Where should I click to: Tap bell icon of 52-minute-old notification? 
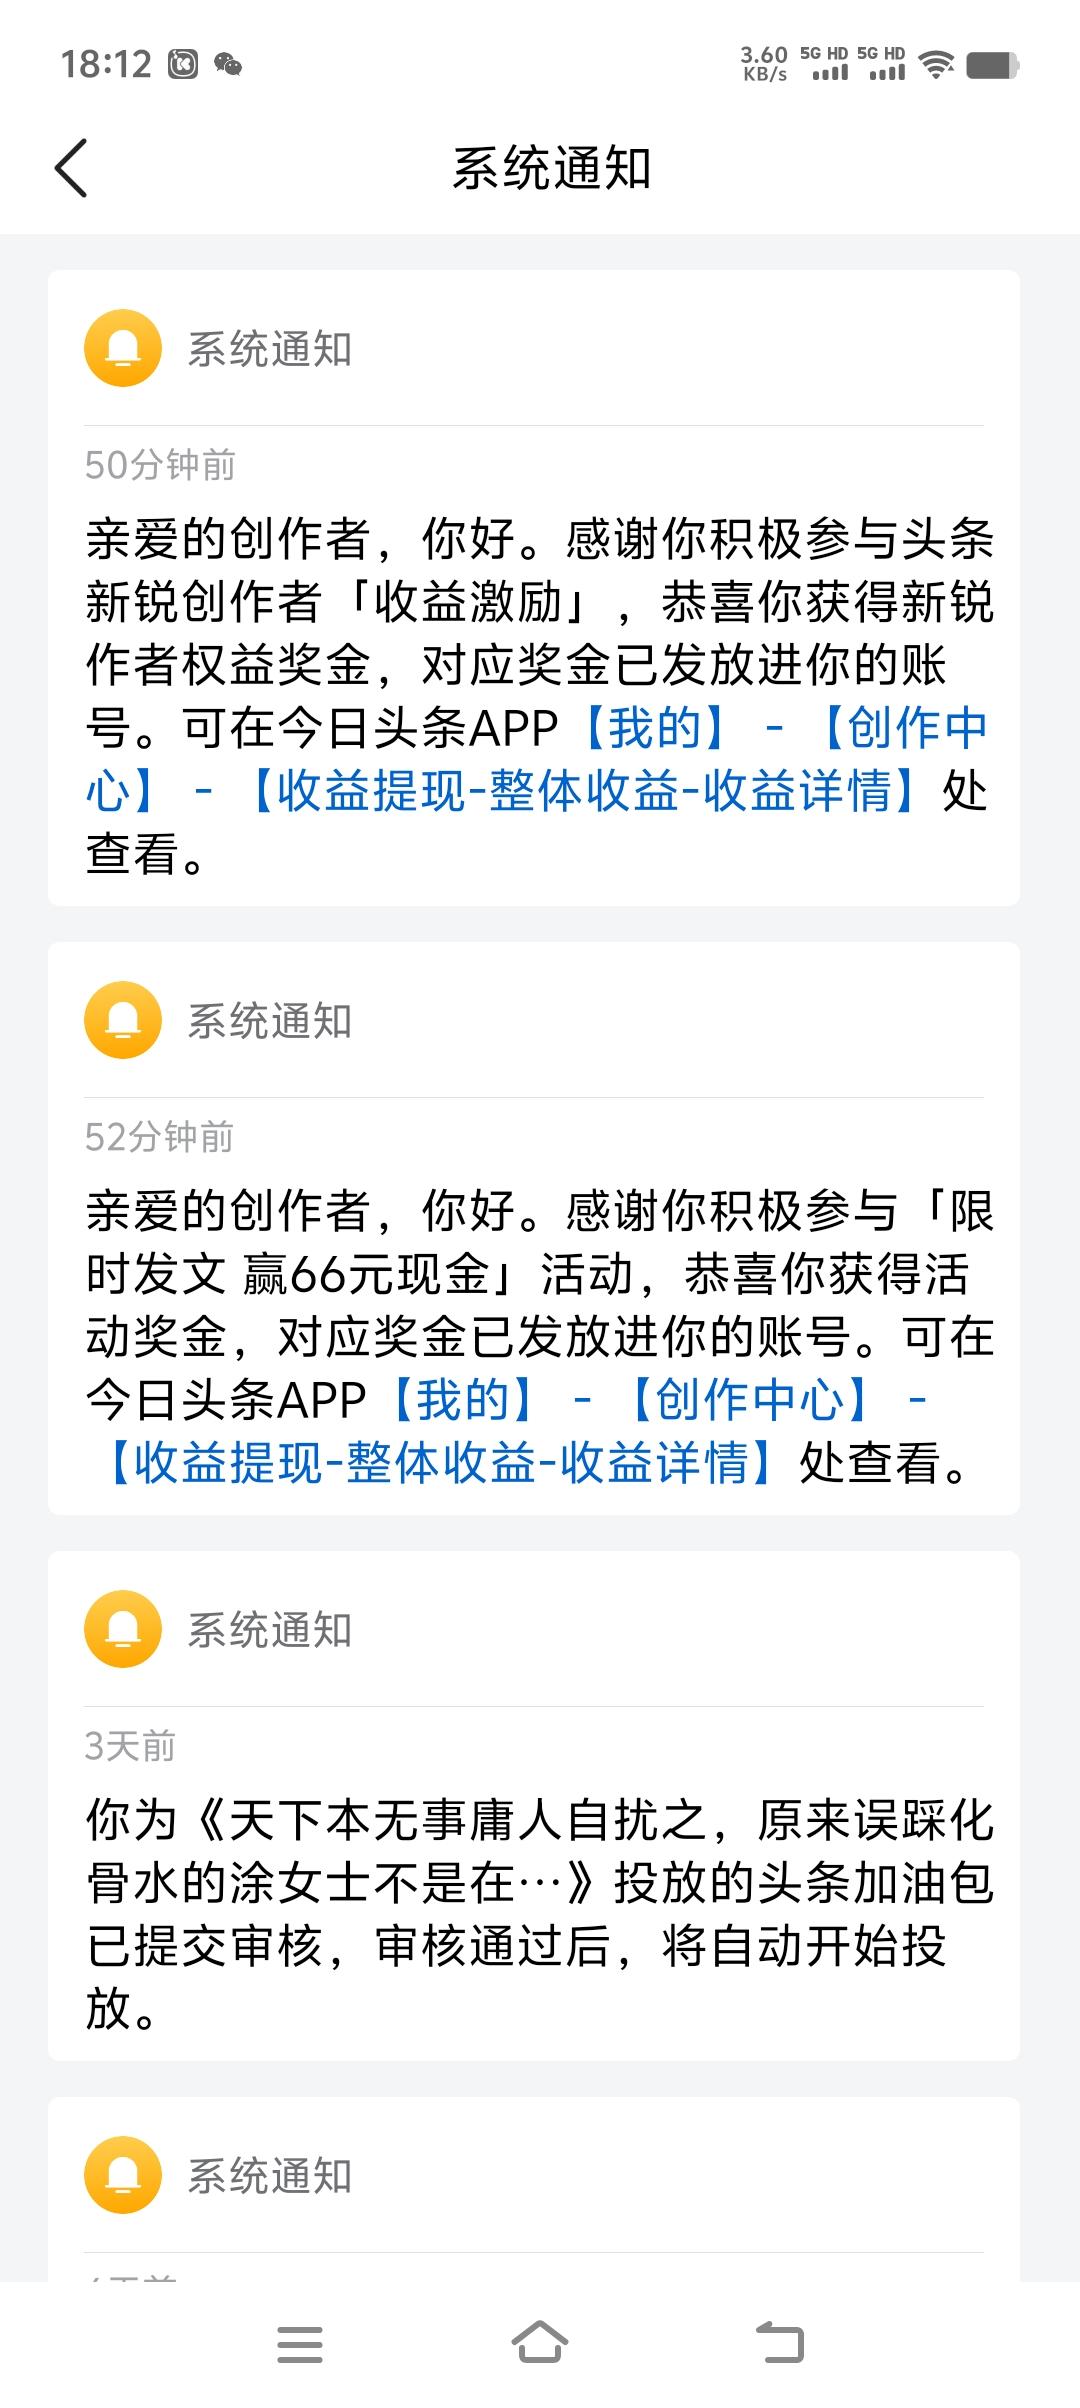coord(123,1020)
